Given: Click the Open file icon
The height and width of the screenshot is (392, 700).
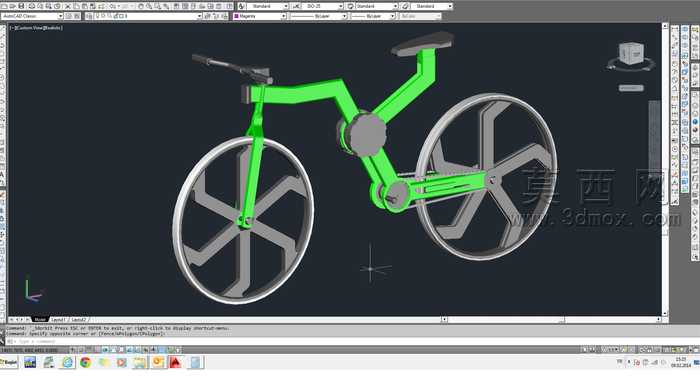Looking at the screenshot, I should click(x=12, y=6).
